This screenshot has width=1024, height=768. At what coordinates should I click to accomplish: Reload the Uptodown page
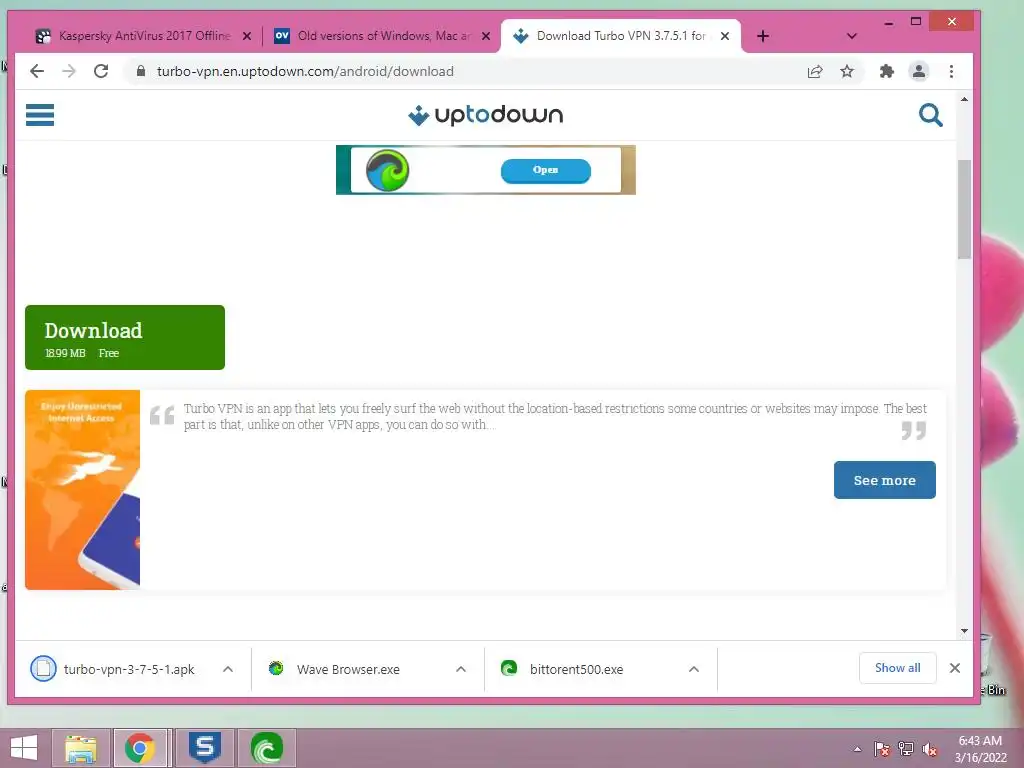(x=101, y=71)
